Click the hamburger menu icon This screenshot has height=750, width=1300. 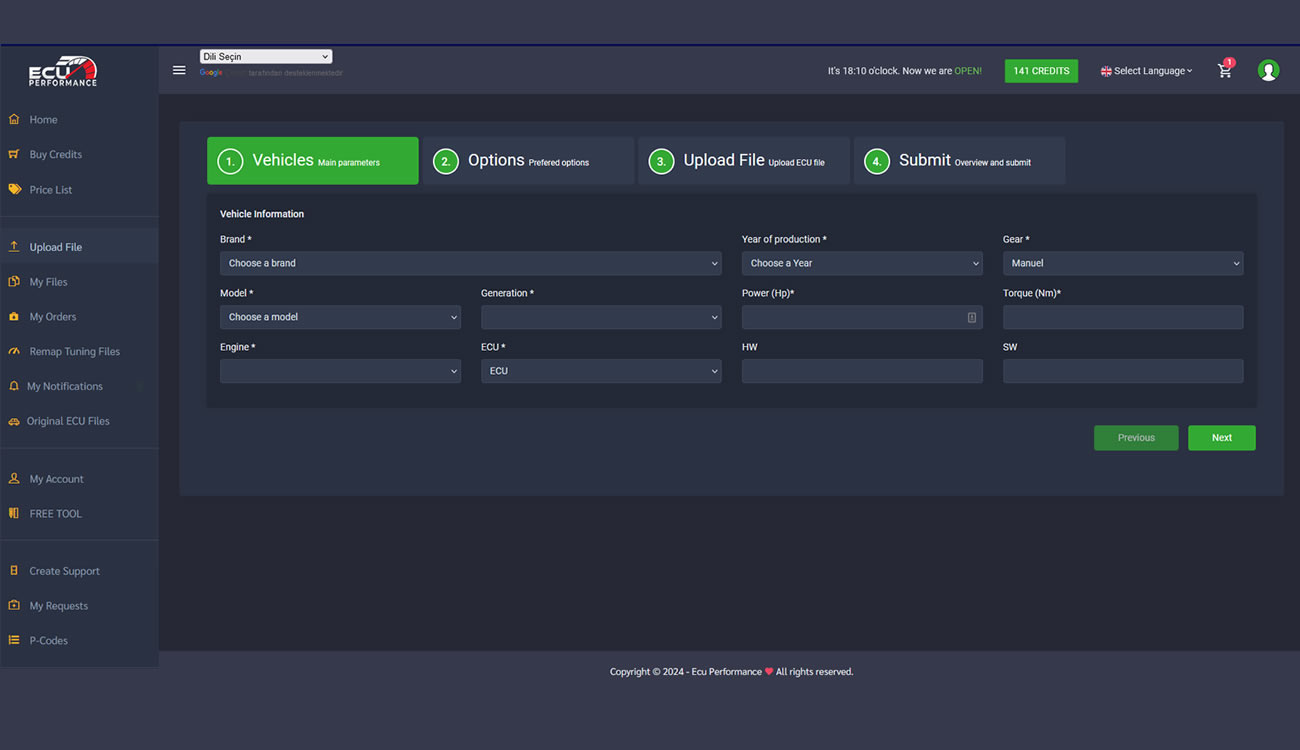coord(179,70)
